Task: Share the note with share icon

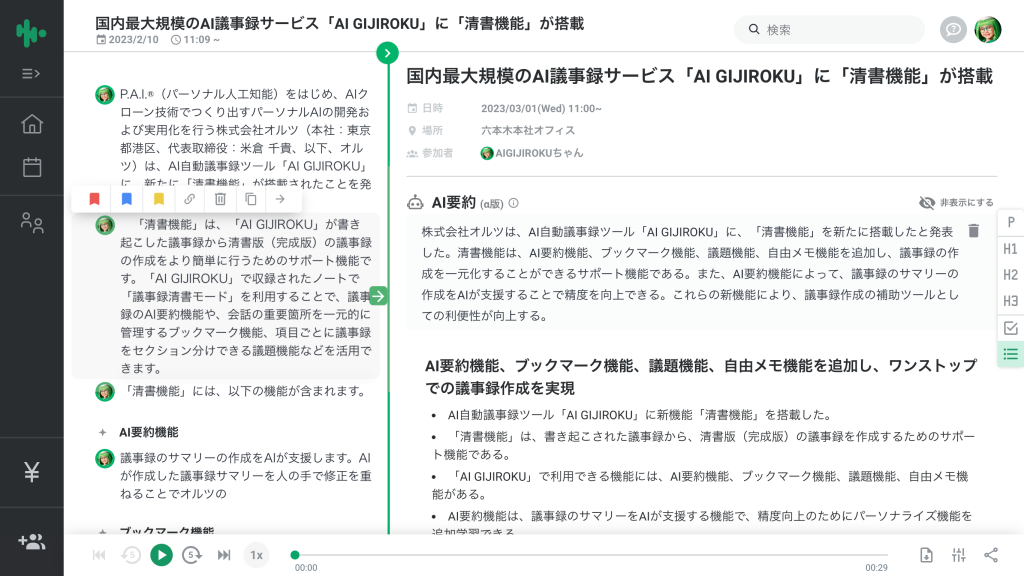Action: [991, 555]
